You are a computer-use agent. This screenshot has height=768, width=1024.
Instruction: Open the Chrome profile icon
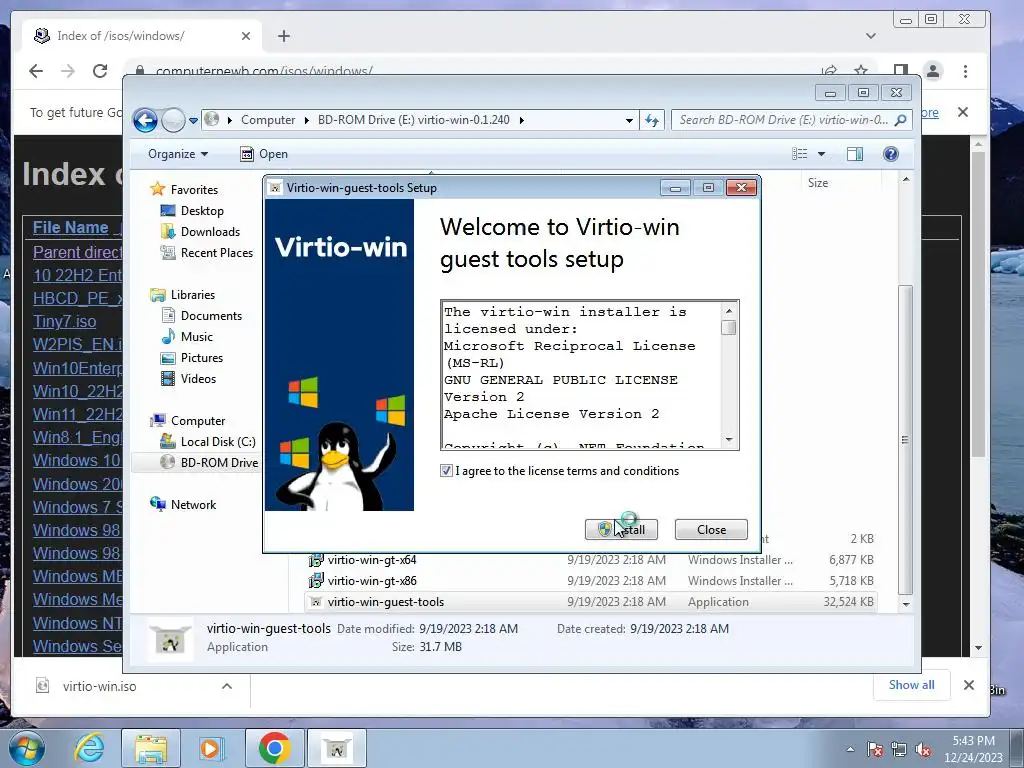933,71
